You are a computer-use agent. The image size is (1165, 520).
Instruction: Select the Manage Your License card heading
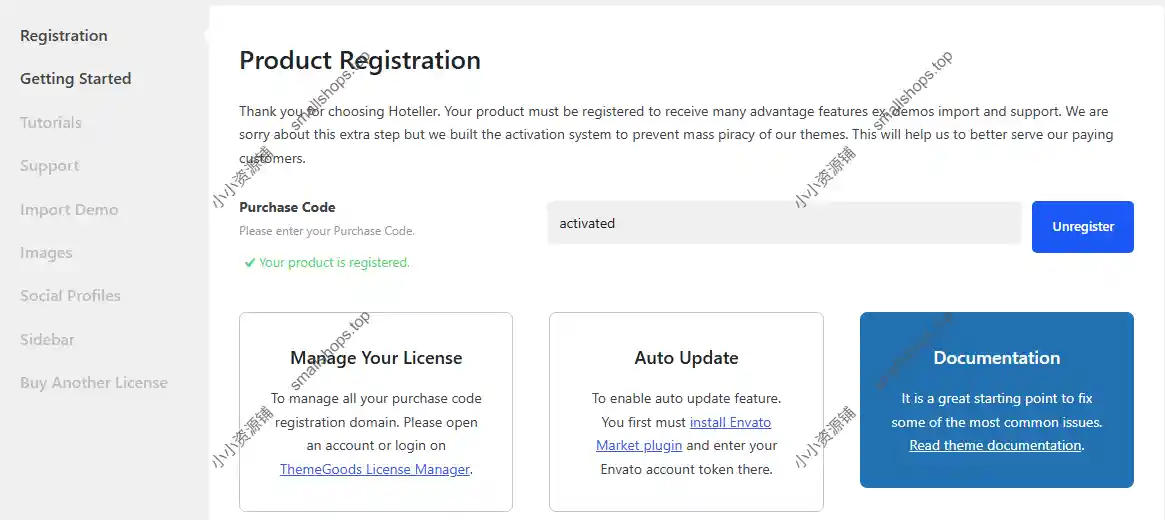[376, 358]
